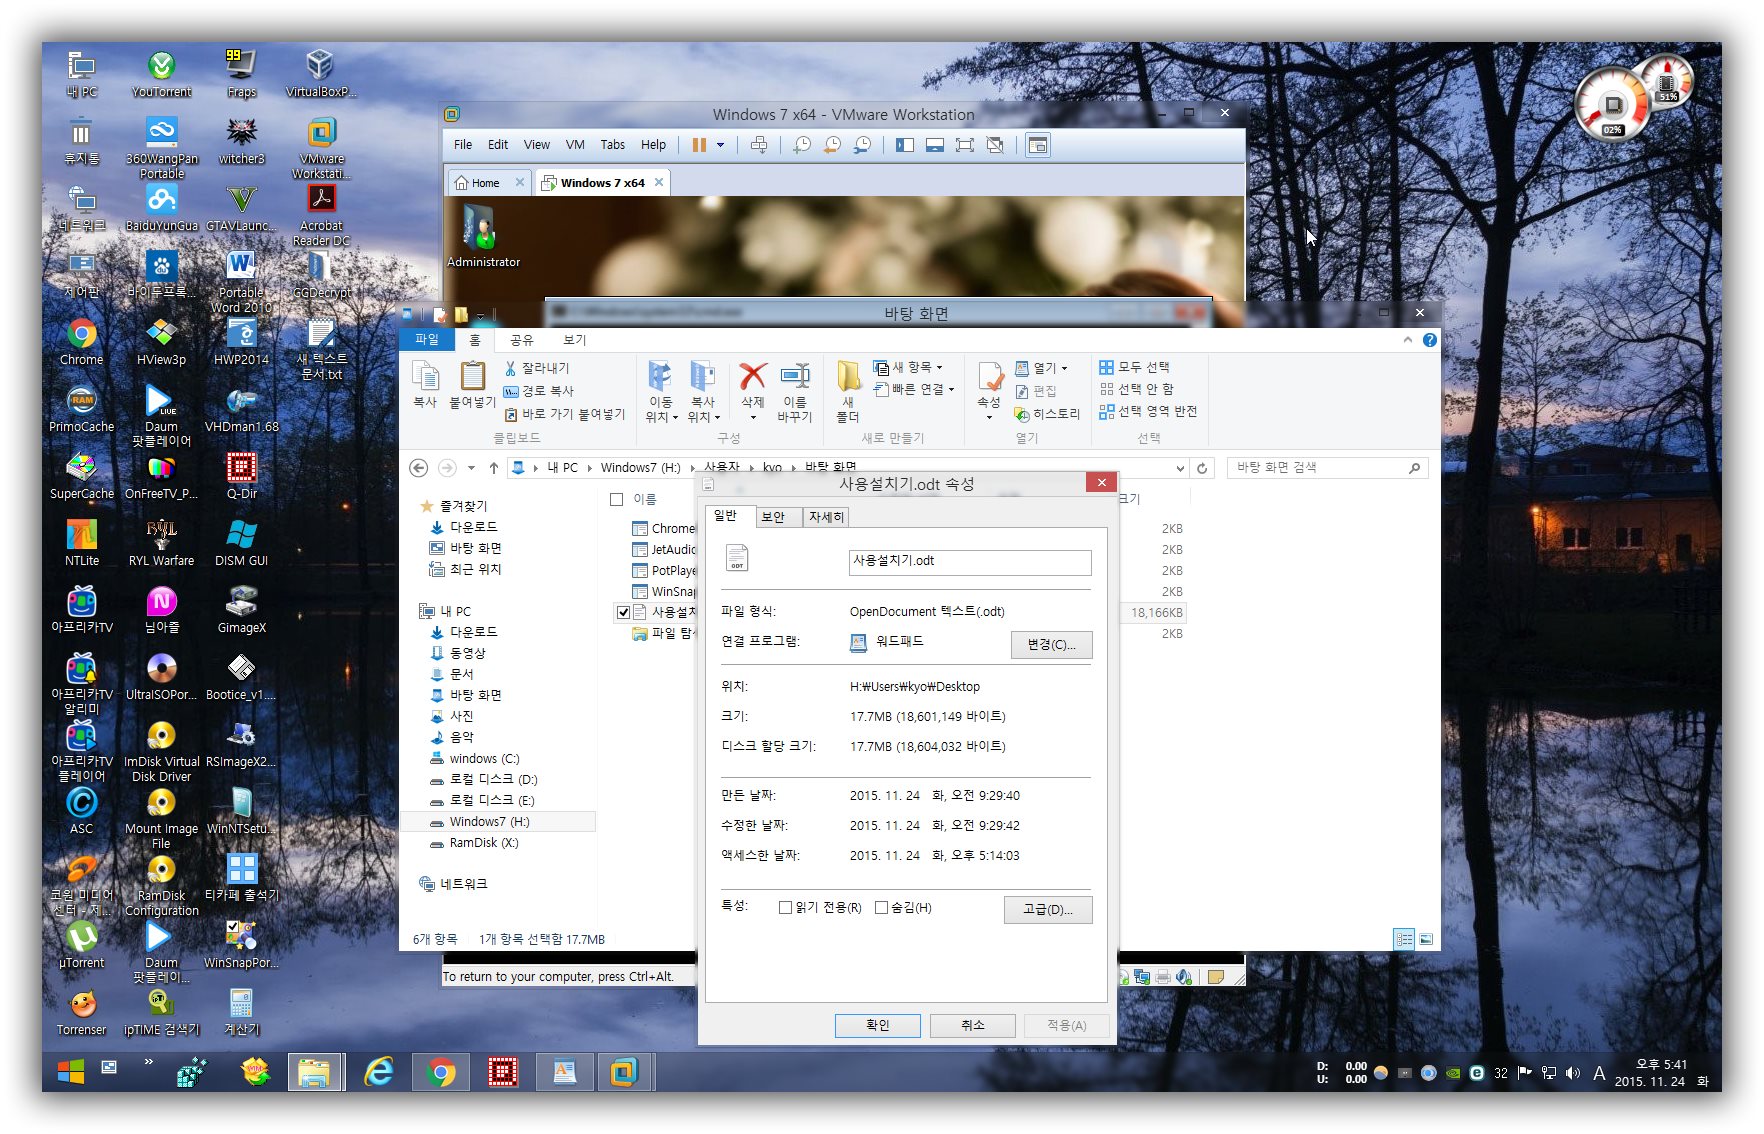Open the GimageX desktop icon
1764x1134 pixels.
[241, 611]
